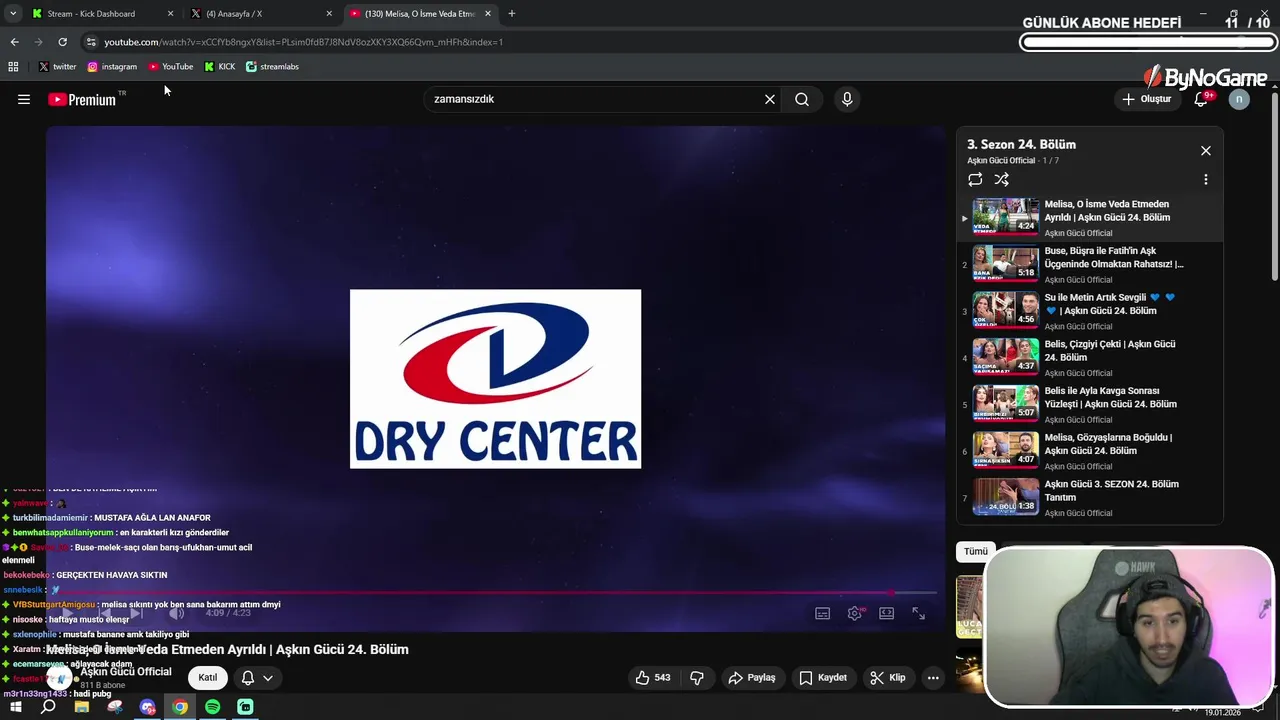Reload the page

pos(62,42)
